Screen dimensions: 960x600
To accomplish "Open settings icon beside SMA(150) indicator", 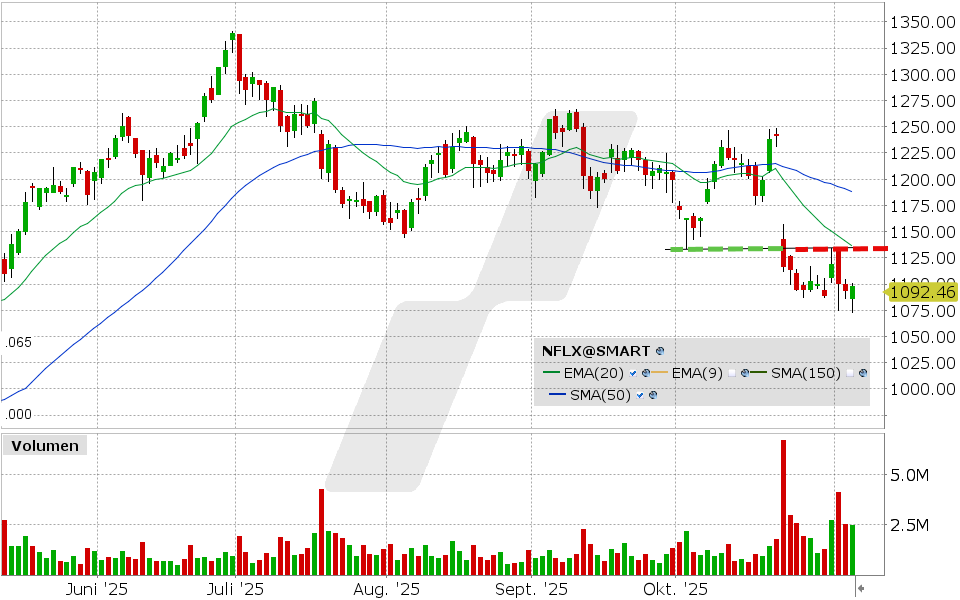I will [x=862, y=374].
